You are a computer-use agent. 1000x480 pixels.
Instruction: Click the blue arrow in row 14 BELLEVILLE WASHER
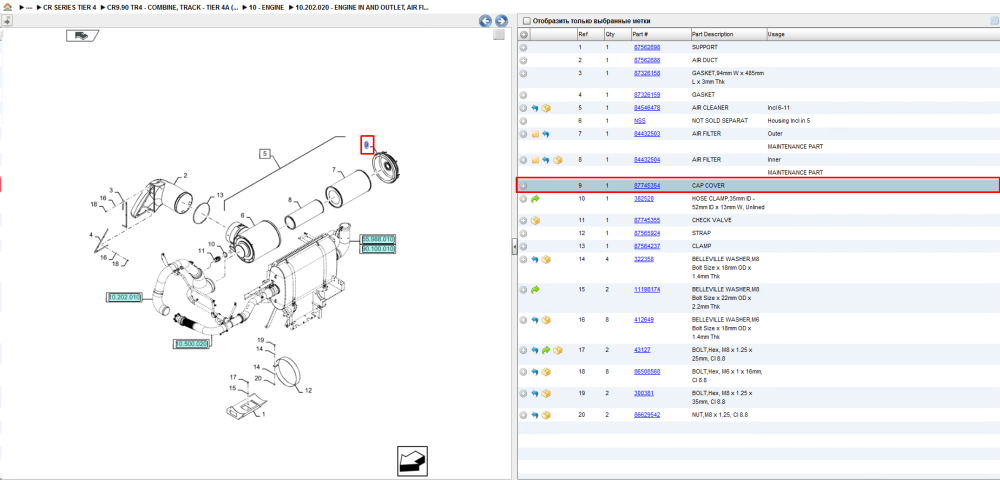[x=535, y=259]
